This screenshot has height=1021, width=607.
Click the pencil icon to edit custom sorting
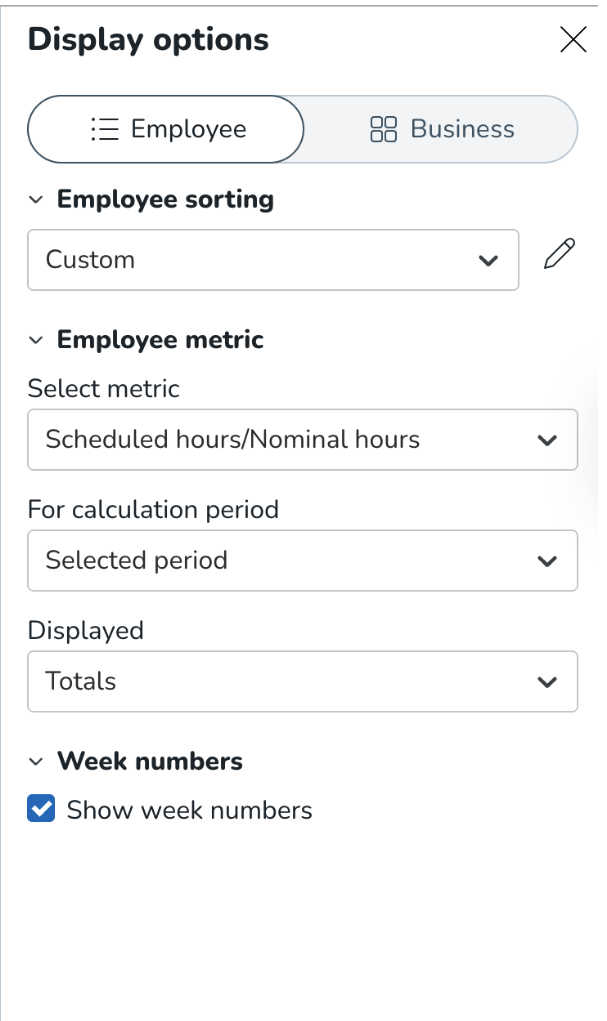tap(559, 257)
